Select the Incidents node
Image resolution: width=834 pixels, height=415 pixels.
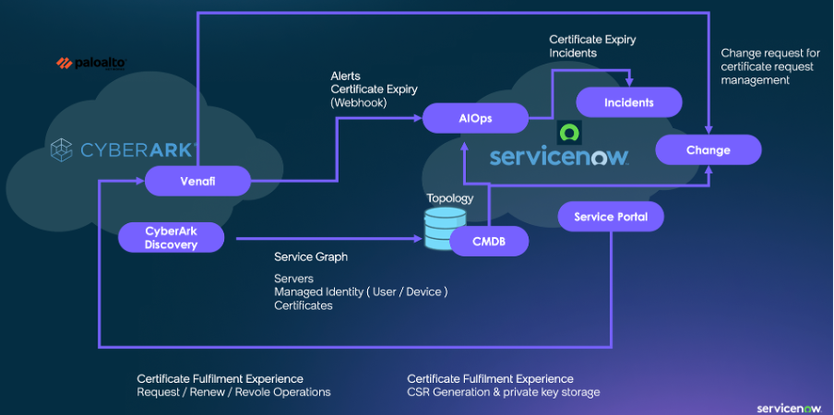click(629, 102)
